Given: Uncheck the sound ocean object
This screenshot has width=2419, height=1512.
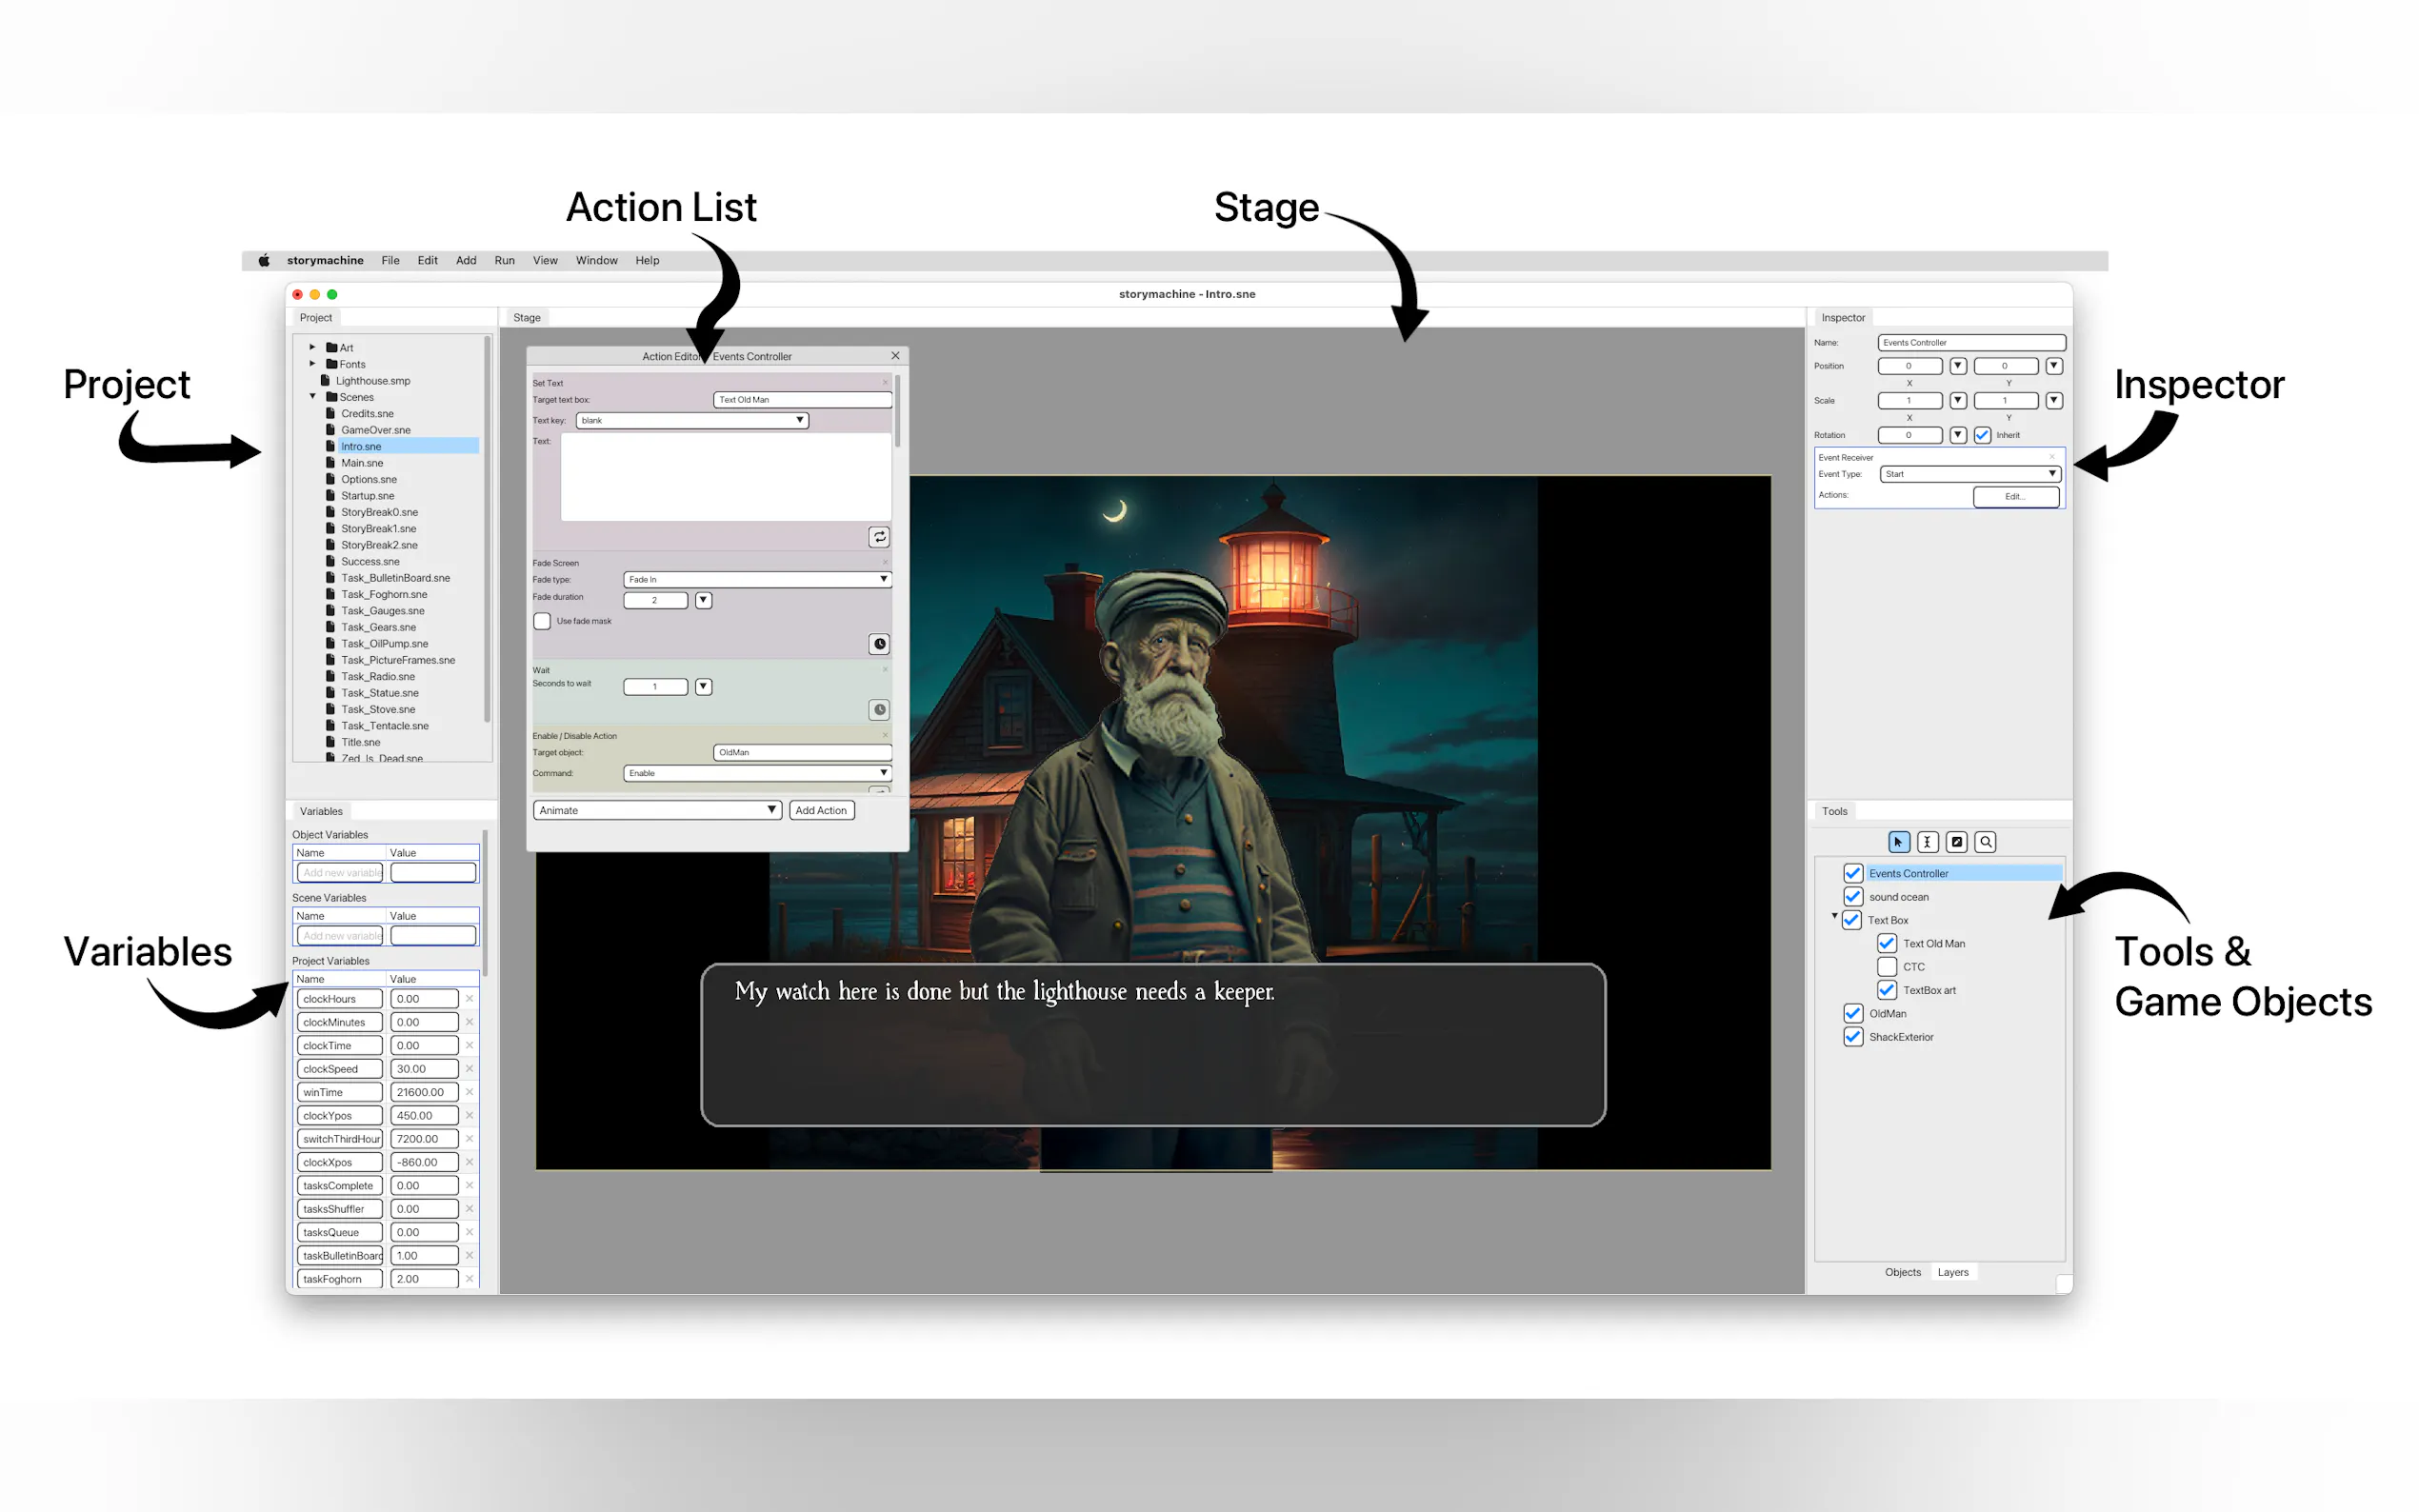Looking at the screenshot, I should tap(1853, 897).
